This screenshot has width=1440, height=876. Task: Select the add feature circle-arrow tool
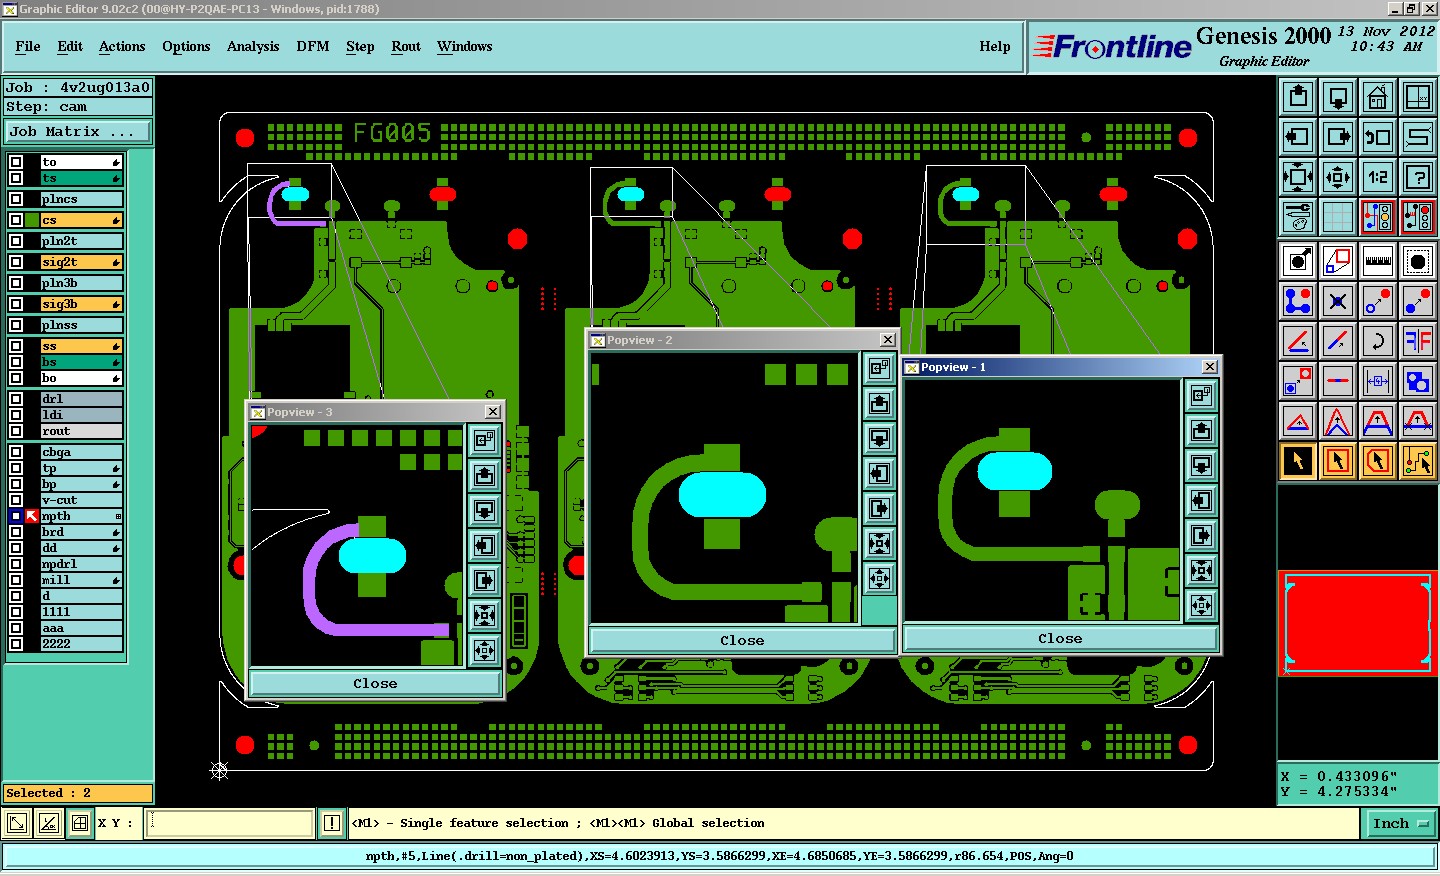pyautogui.click(x=1298, y=262)
